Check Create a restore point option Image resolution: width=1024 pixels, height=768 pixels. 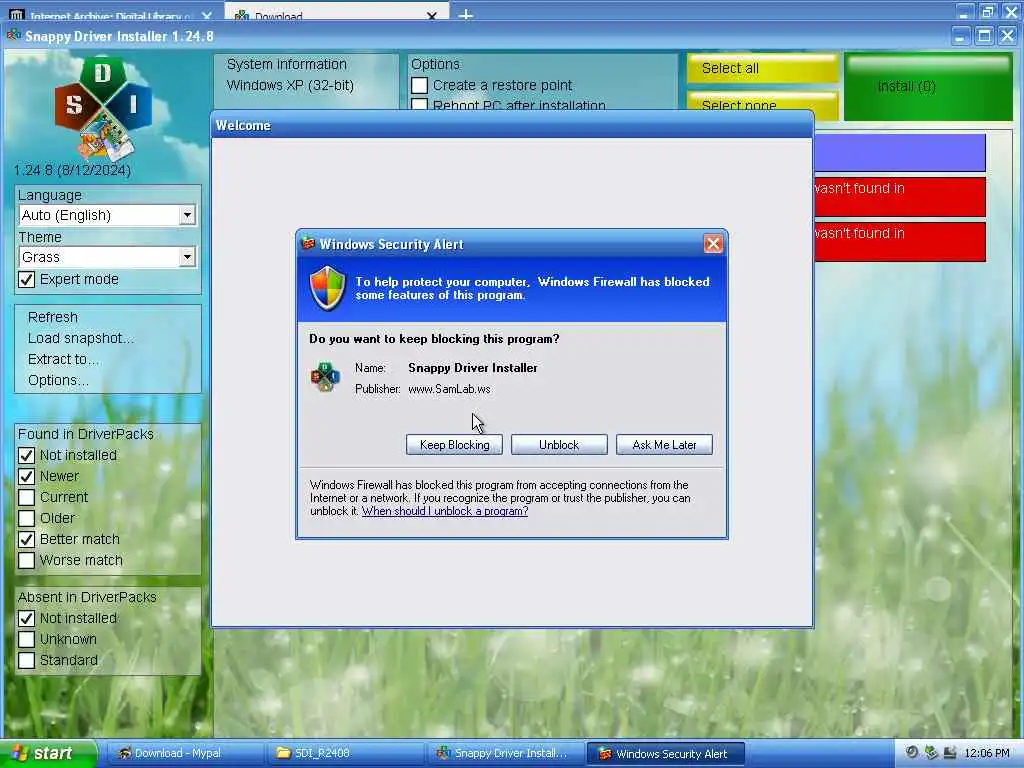(420, 86)
